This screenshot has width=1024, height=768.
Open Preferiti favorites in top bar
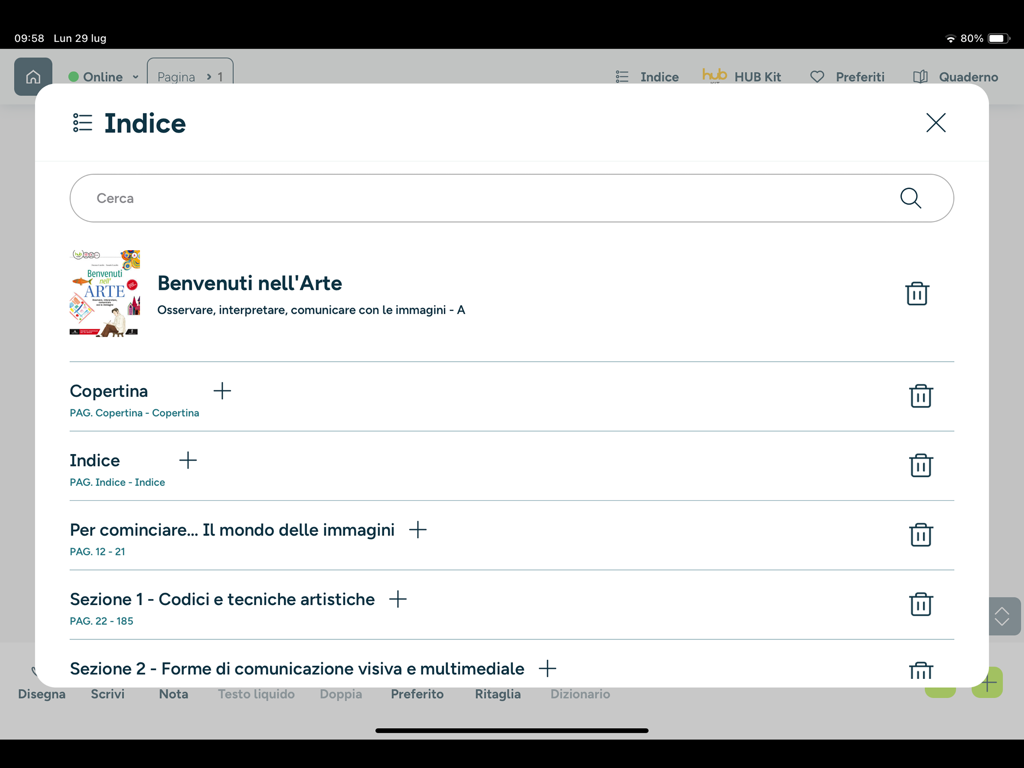(x=847, y=77)
